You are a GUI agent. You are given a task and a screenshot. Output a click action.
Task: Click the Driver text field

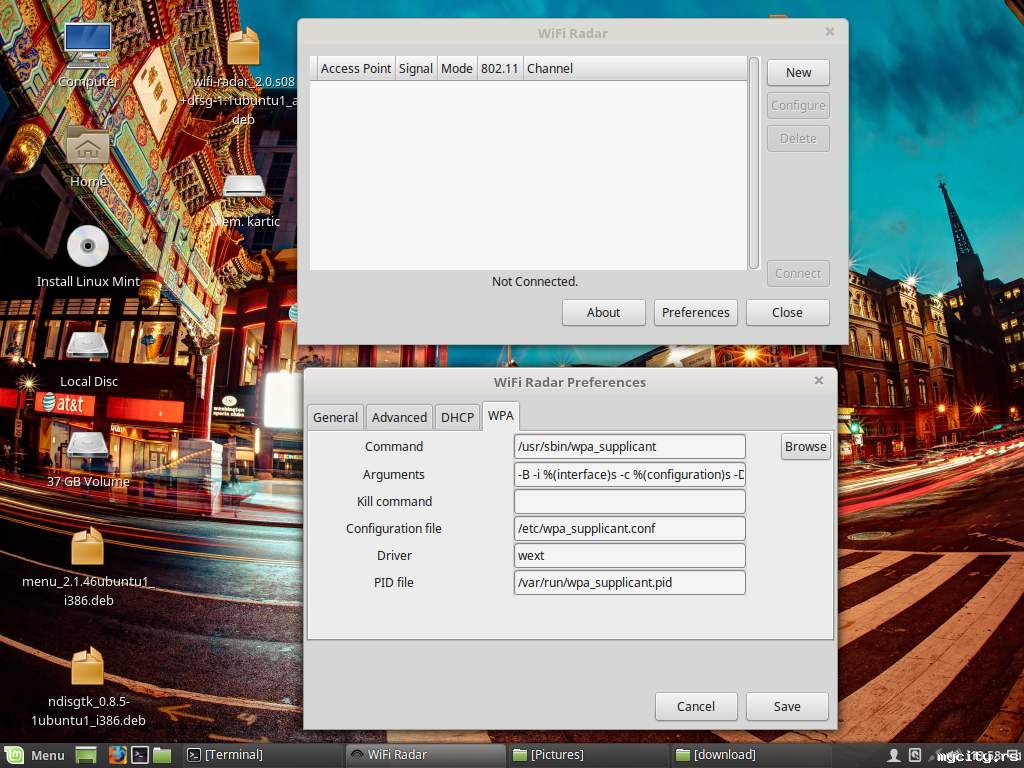629,555
